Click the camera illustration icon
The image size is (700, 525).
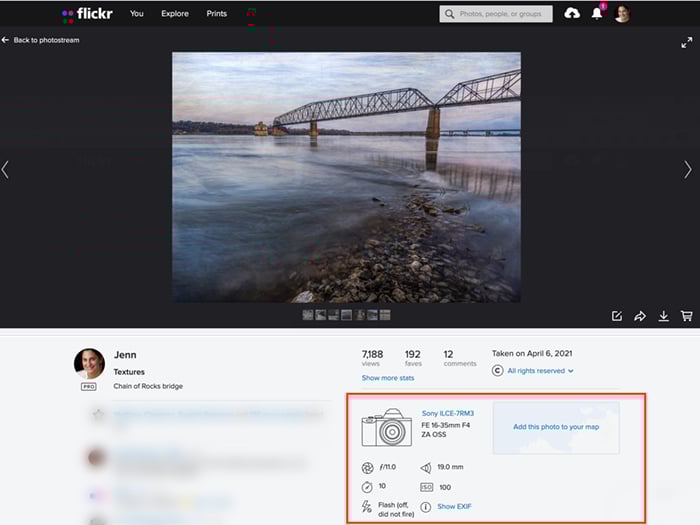point(387,427)
